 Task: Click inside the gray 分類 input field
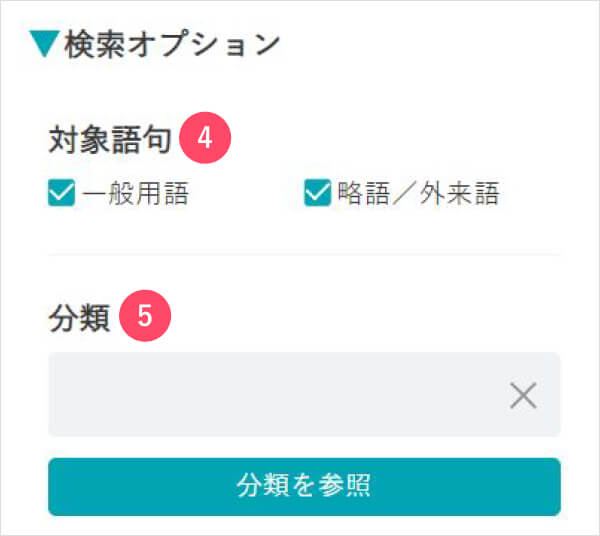click(304, 394)
